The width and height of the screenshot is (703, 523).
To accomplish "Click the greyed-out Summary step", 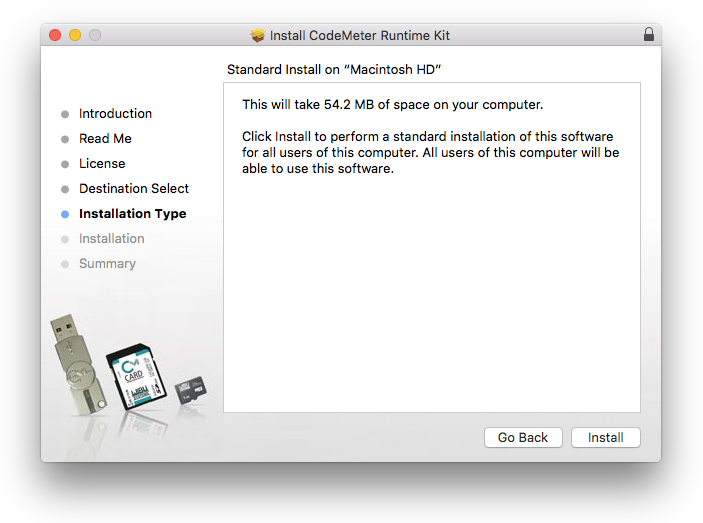I will (108, 264).
